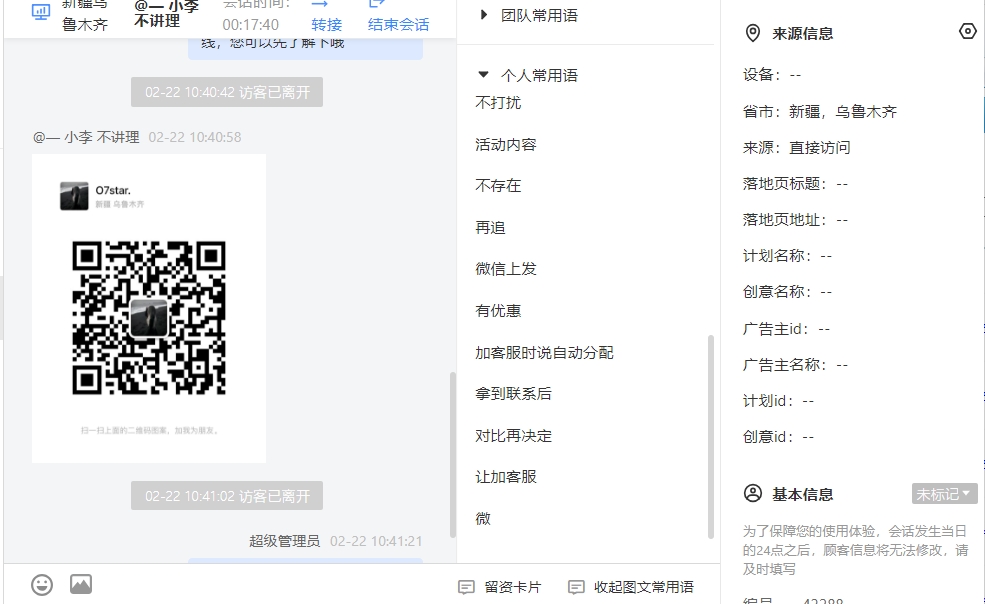
Task: Click the send image icon
Action: coord(80,585)
